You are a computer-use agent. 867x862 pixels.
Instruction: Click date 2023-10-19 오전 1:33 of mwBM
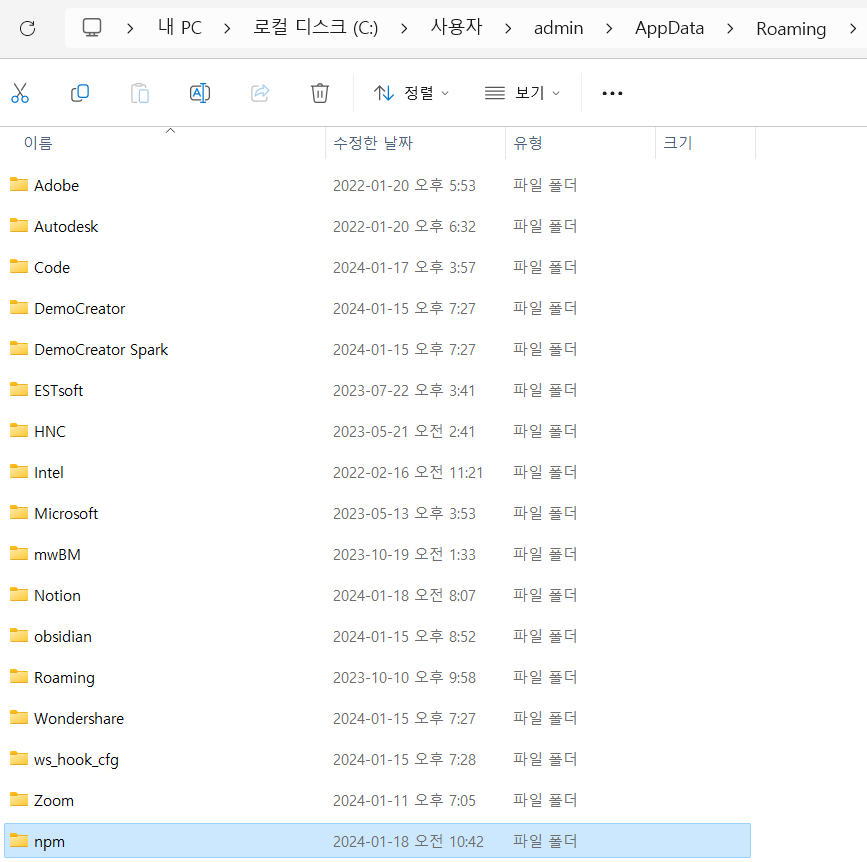pos(404,555)
